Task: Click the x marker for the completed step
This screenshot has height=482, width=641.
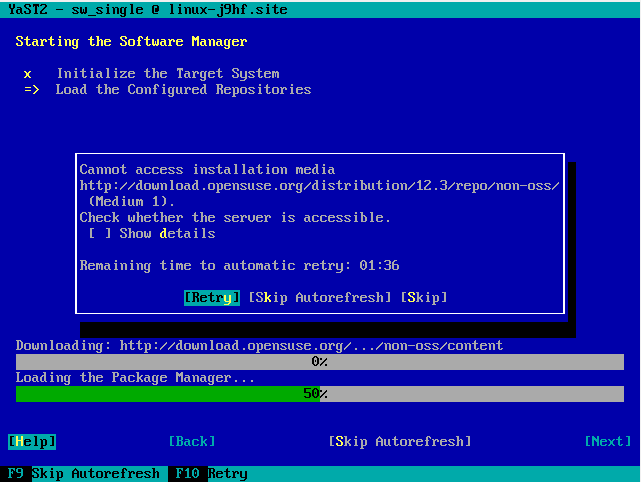Action: click(27, 74)
